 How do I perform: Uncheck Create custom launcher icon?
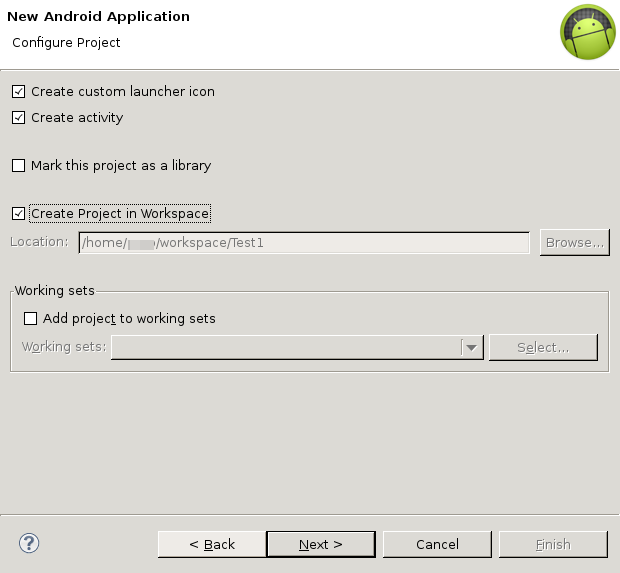(x=18, y=91)
